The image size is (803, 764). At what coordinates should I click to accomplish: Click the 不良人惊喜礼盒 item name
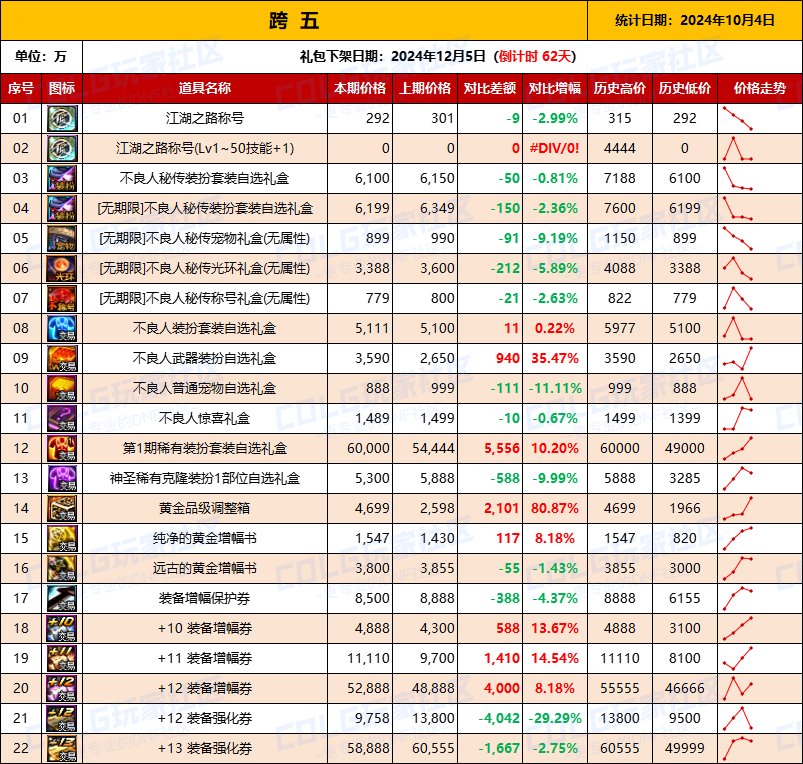[x=205, y=418]
